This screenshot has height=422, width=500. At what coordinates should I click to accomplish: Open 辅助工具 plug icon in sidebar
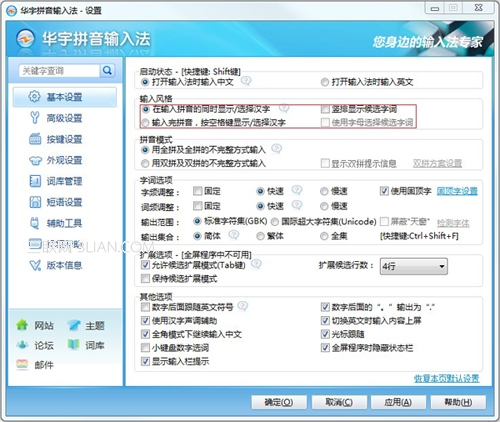point(34,223)
